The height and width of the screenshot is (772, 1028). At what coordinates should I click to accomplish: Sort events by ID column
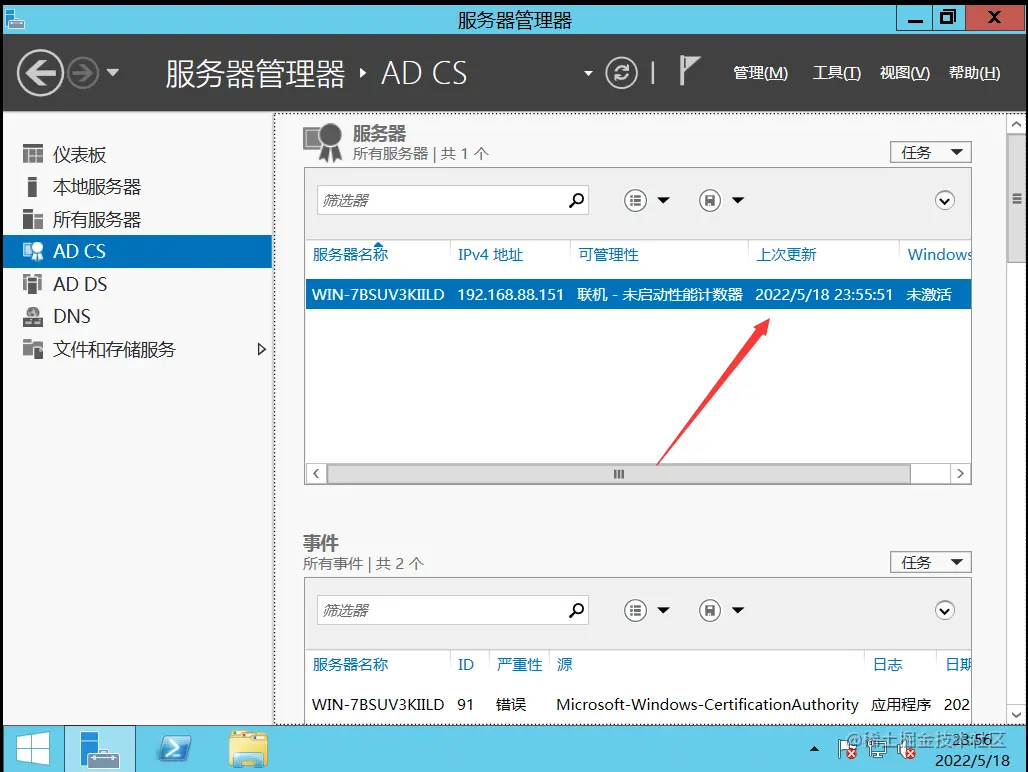click(x=465, y=665)
